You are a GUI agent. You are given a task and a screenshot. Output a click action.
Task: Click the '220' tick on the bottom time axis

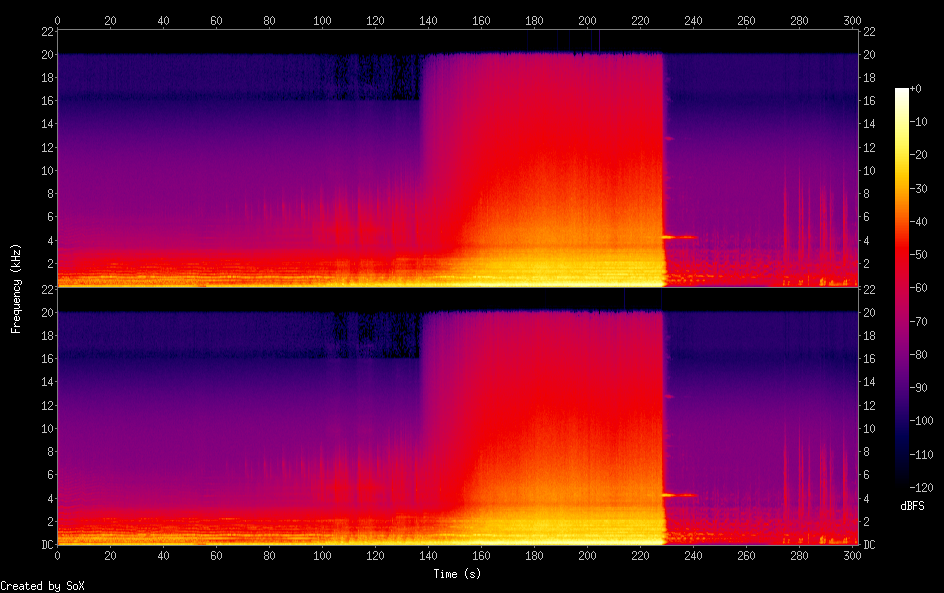640,555
